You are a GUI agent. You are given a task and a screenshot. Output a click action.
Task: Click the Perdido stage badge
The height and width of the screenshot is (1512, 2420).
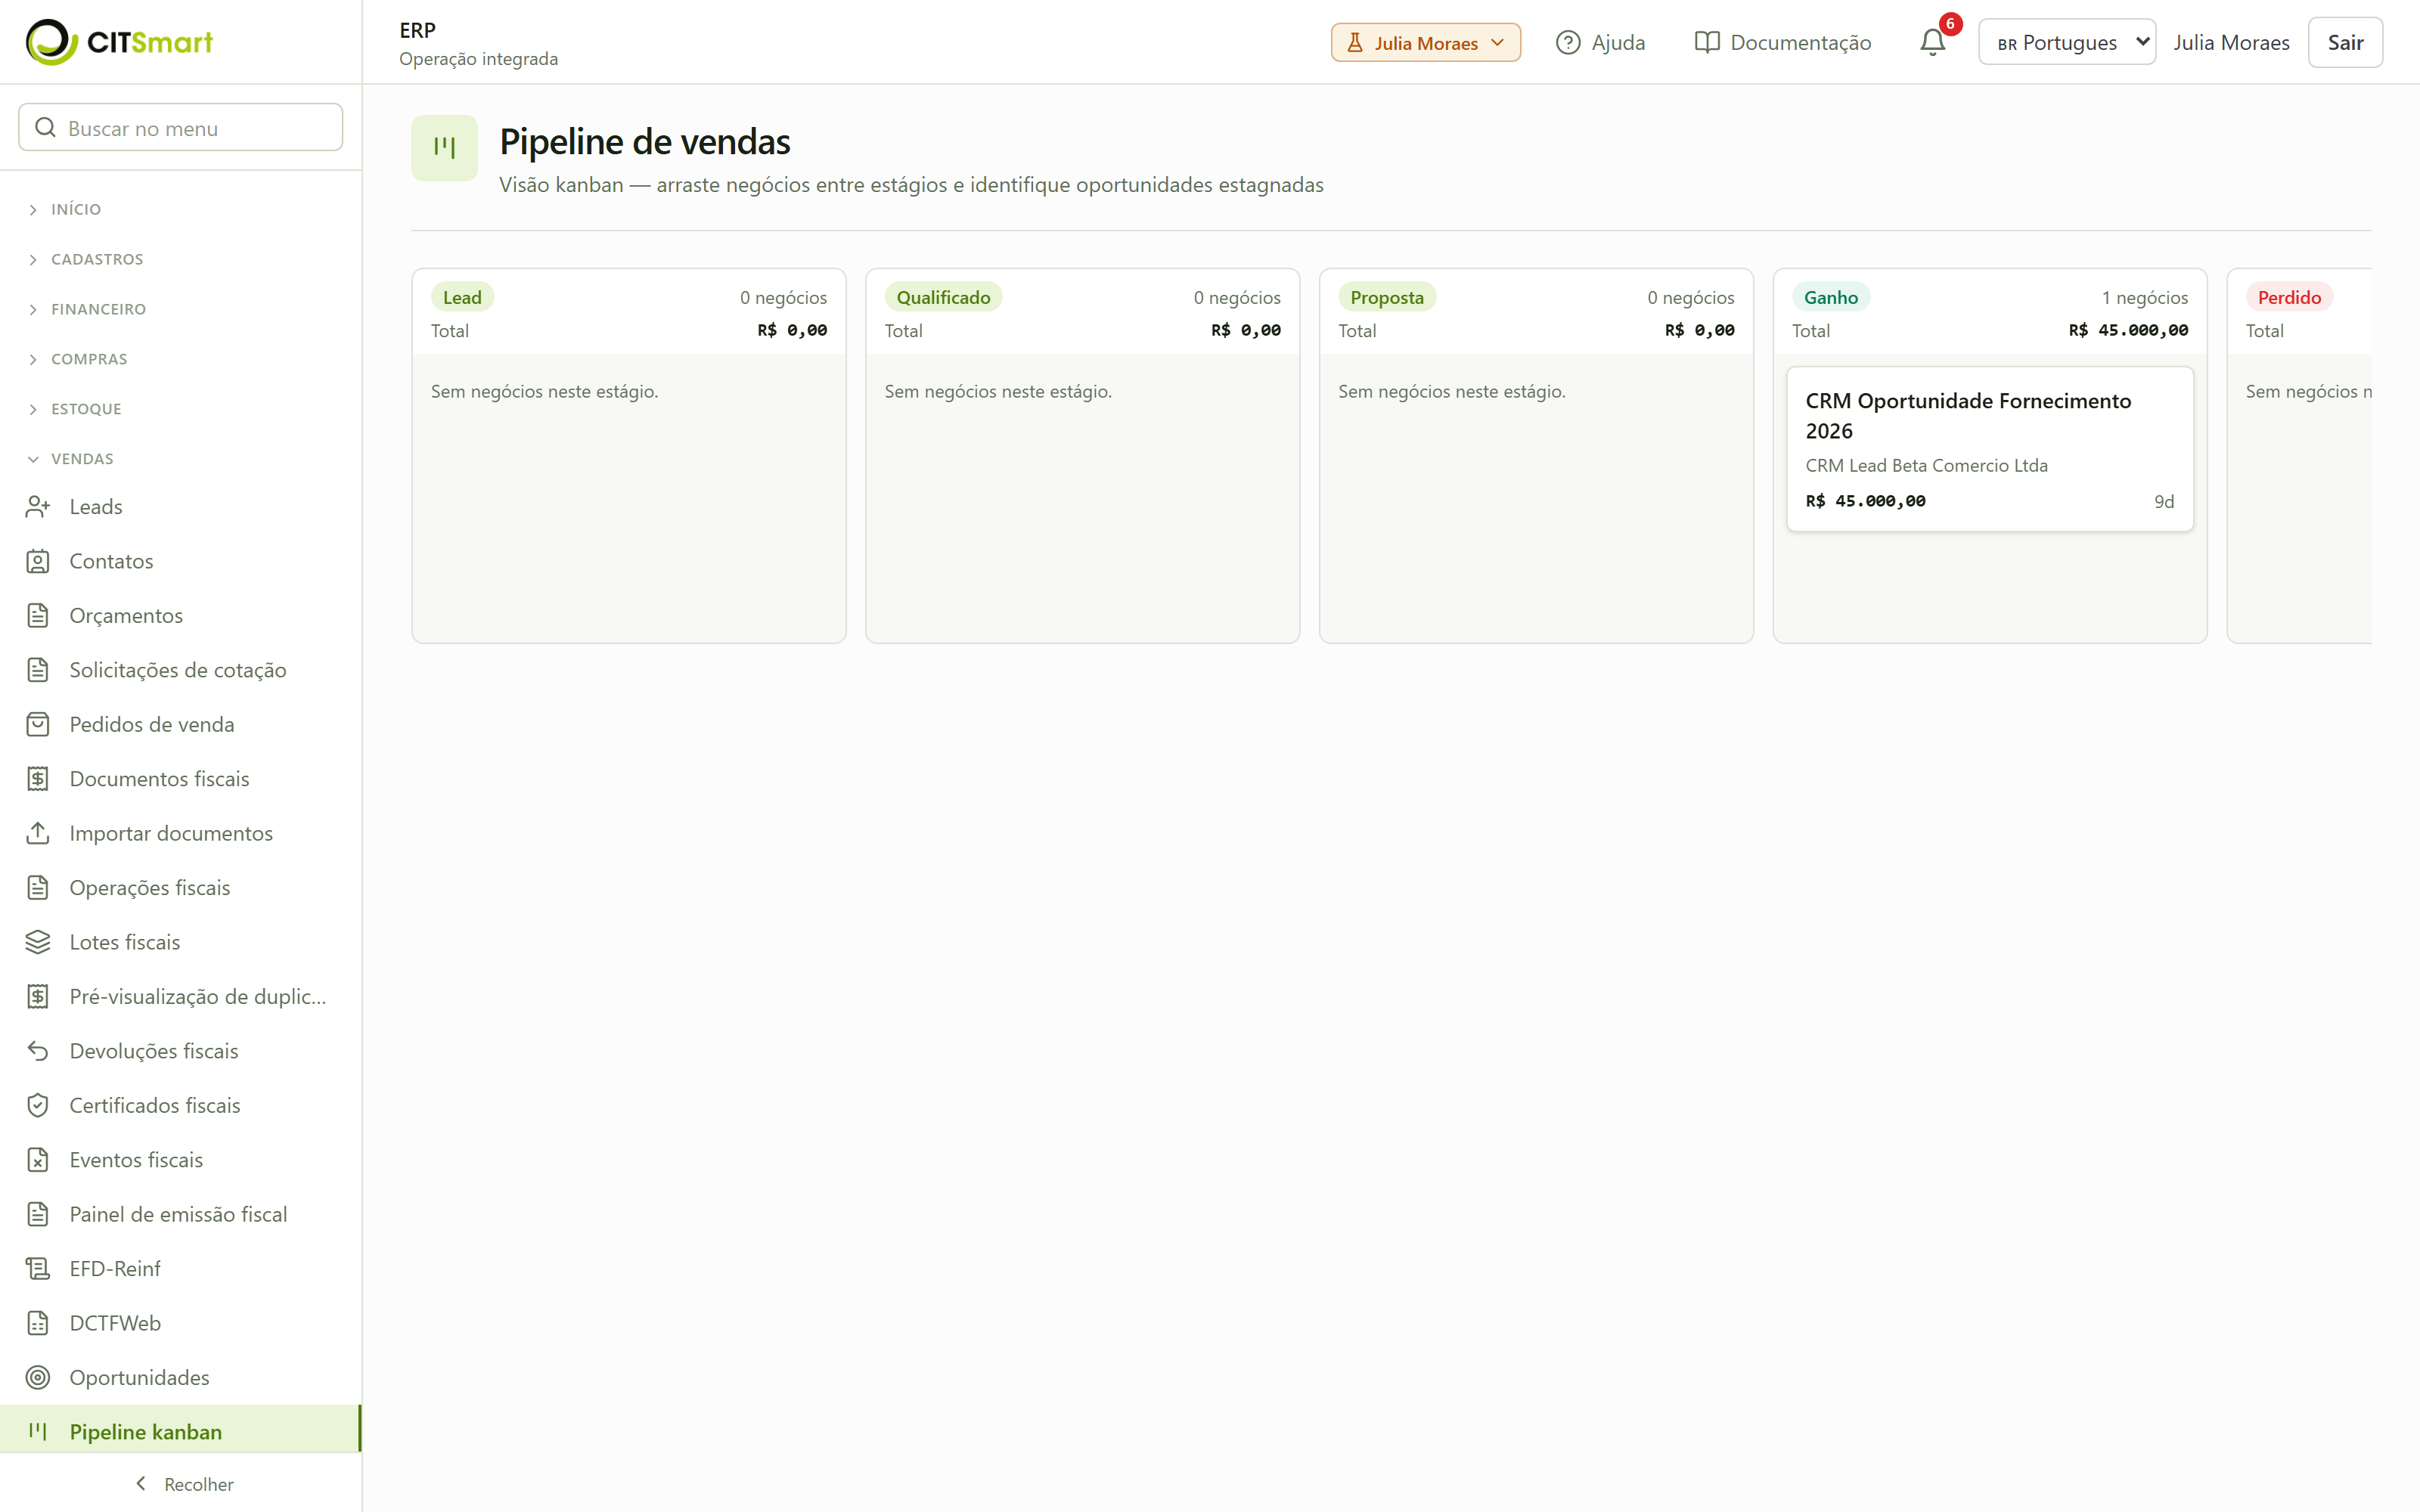click(2289, 297)
